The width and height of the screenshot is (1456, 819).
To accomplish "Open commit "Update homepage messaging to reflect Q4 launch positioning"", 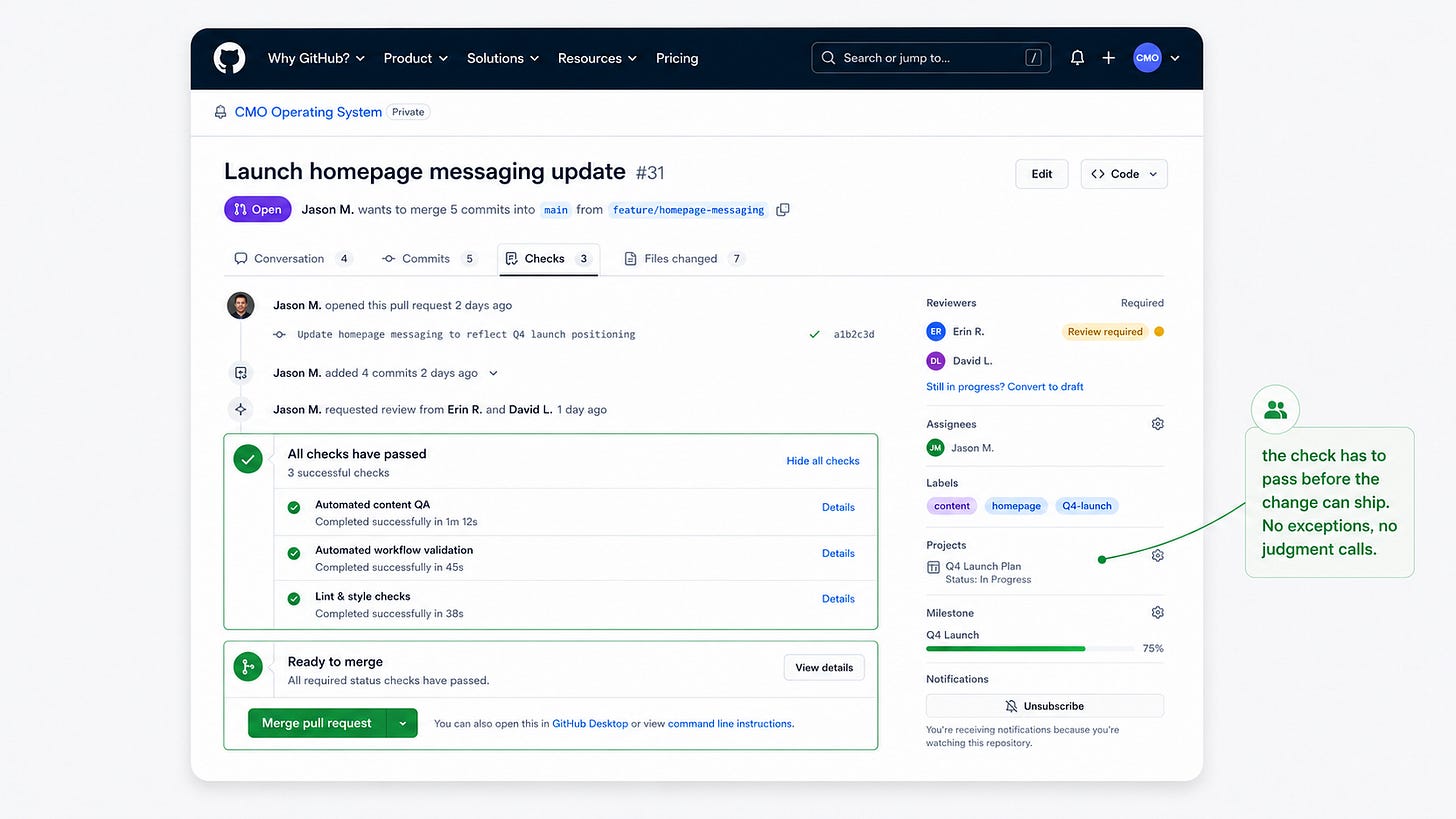I will pos(466,335).
